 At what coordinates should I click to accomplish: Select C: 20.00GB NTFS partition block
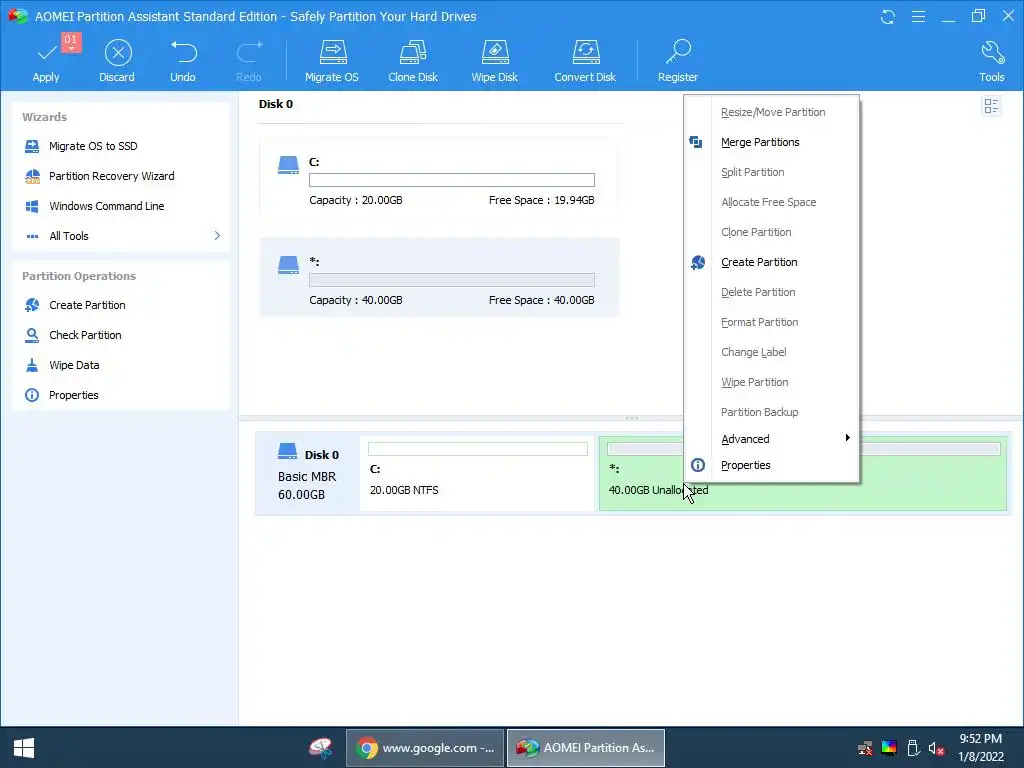[477, 473]
